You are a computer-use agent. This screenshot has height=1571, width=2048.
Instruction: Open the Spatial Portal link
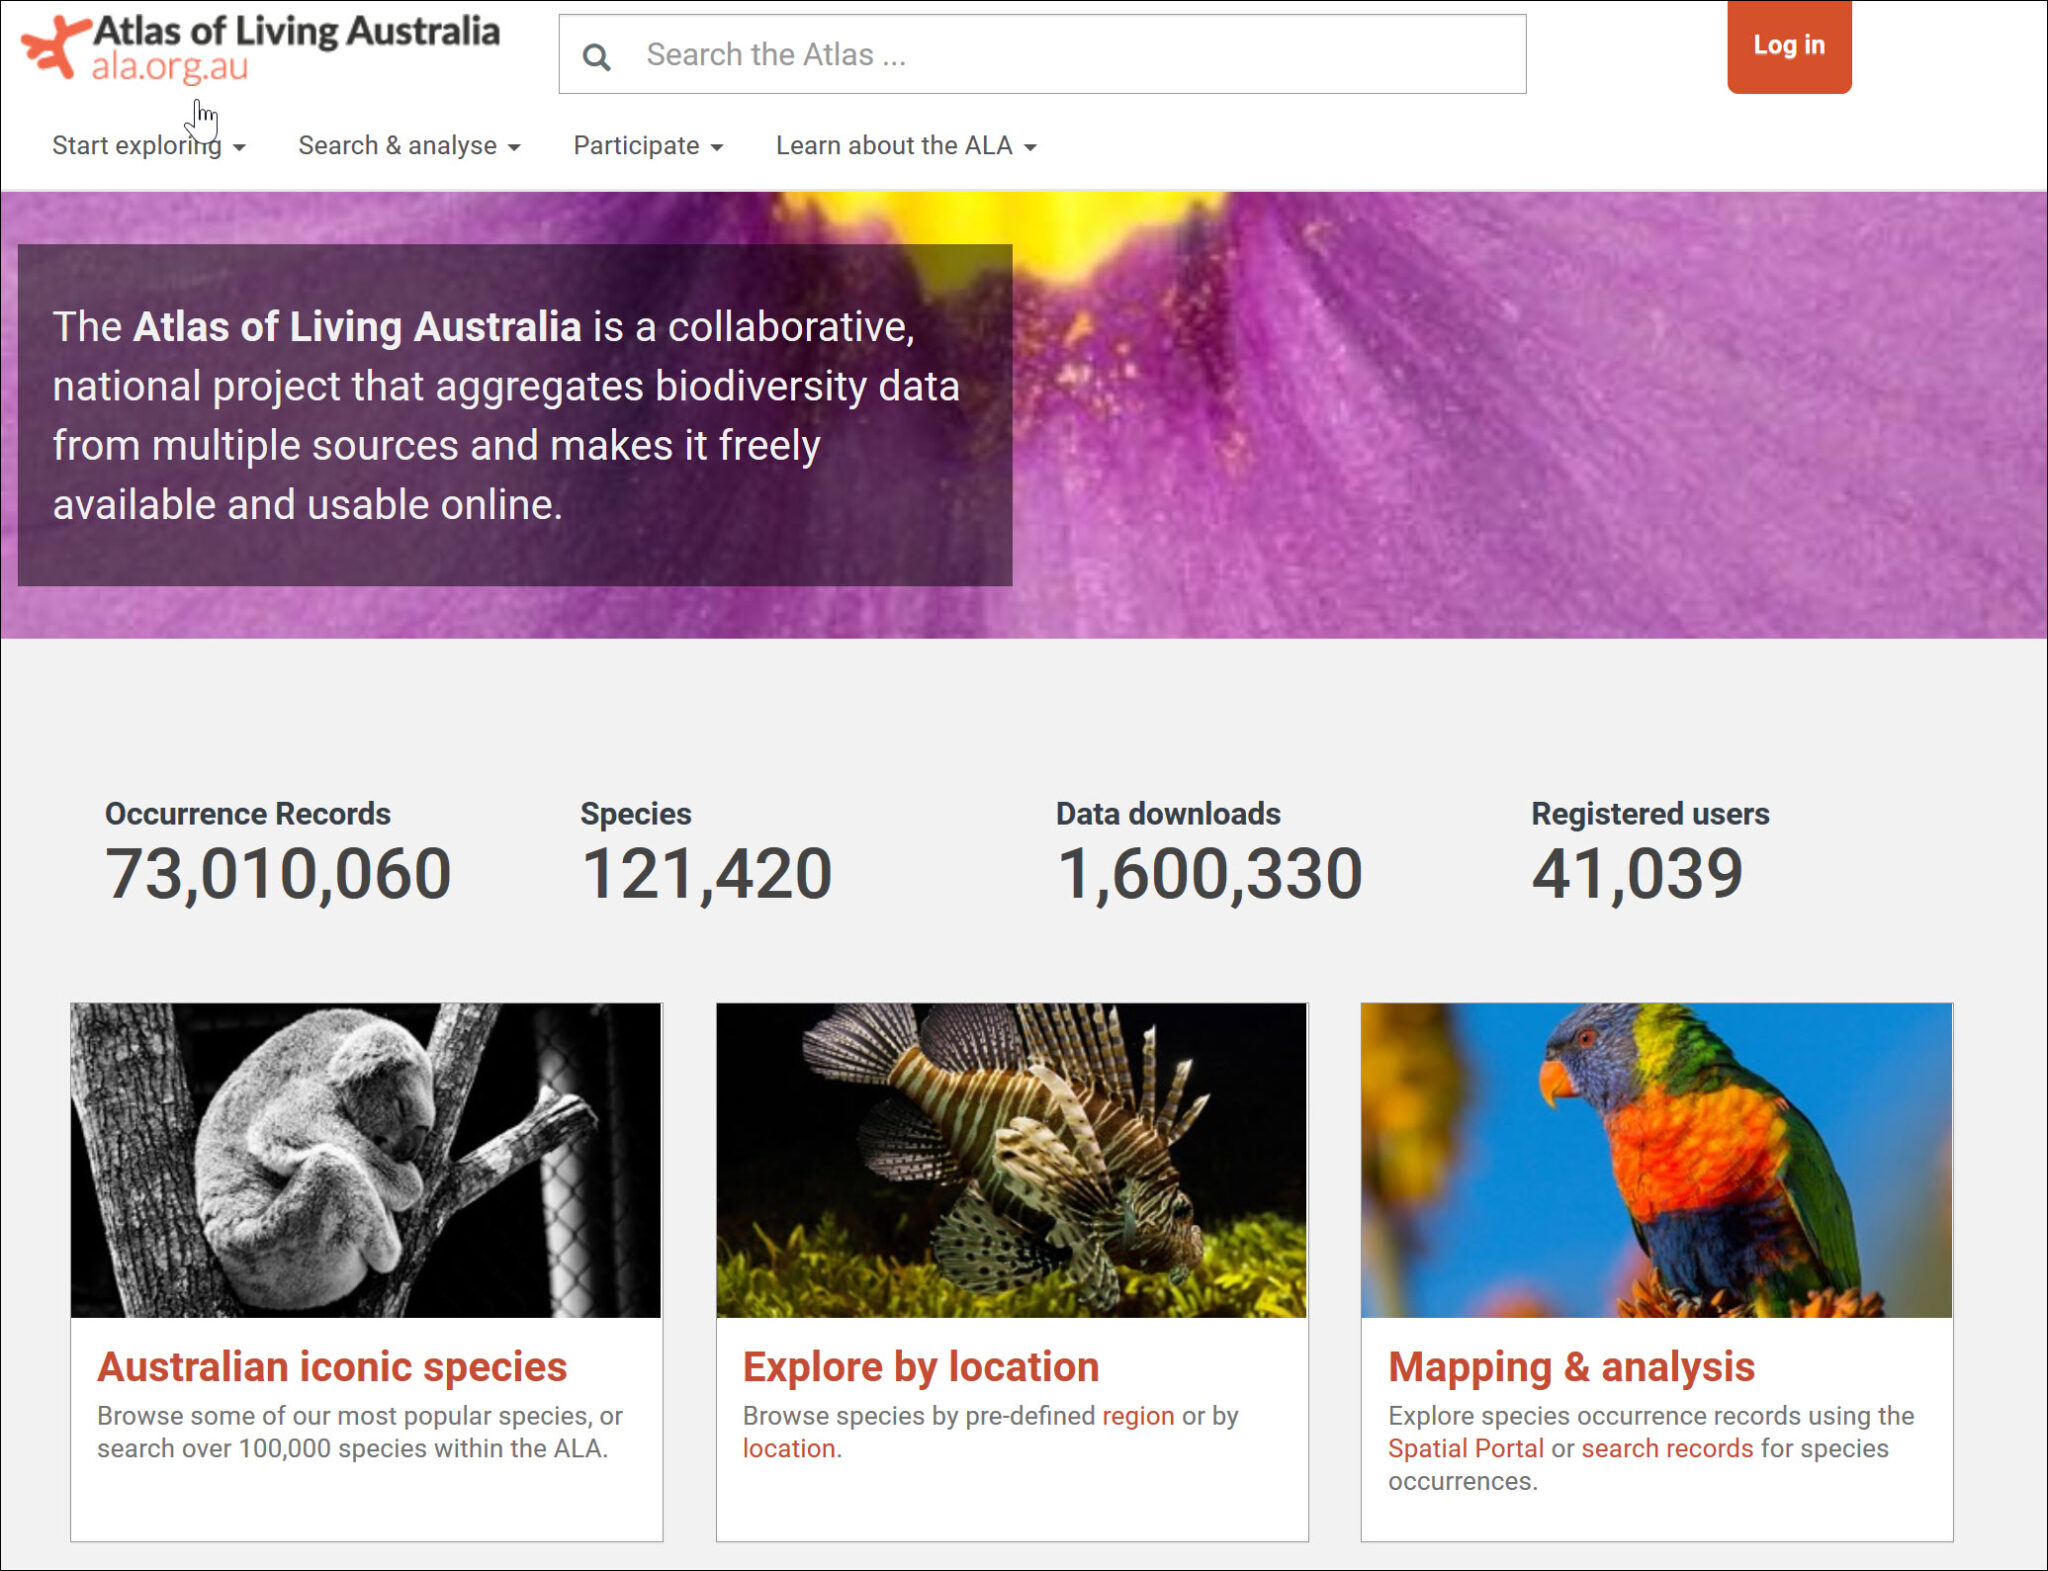[1466, 1449]
